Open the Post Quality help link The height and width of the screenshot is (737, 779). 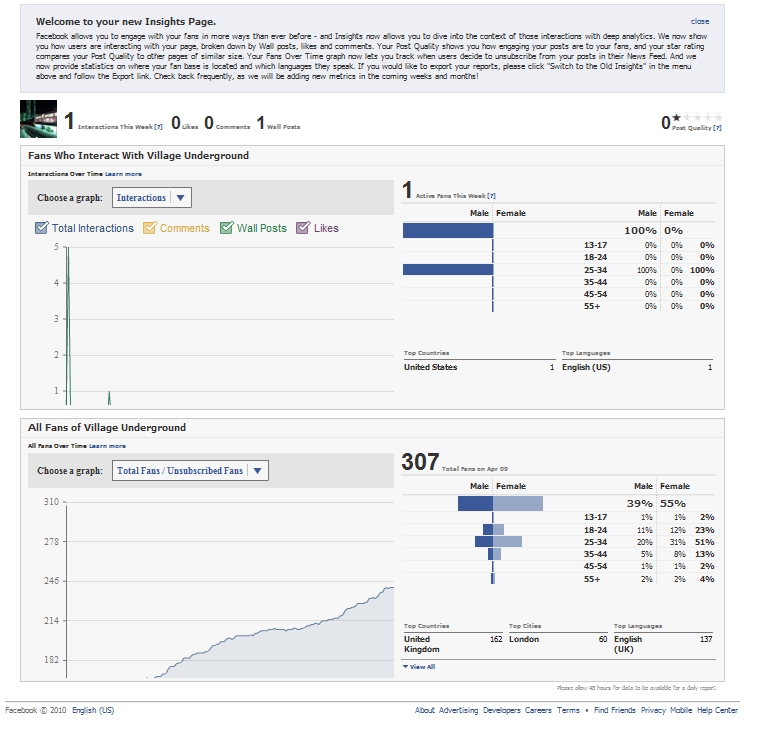pyautogui.click(x=717, y=128)
